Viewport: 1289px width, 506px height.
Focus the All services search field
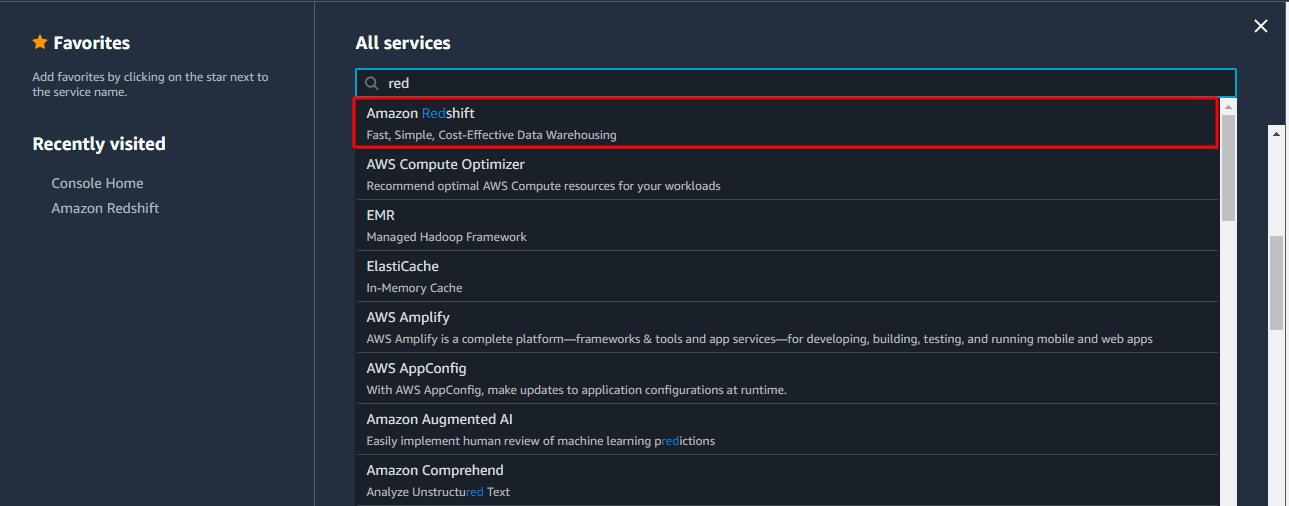click(796, 83)
